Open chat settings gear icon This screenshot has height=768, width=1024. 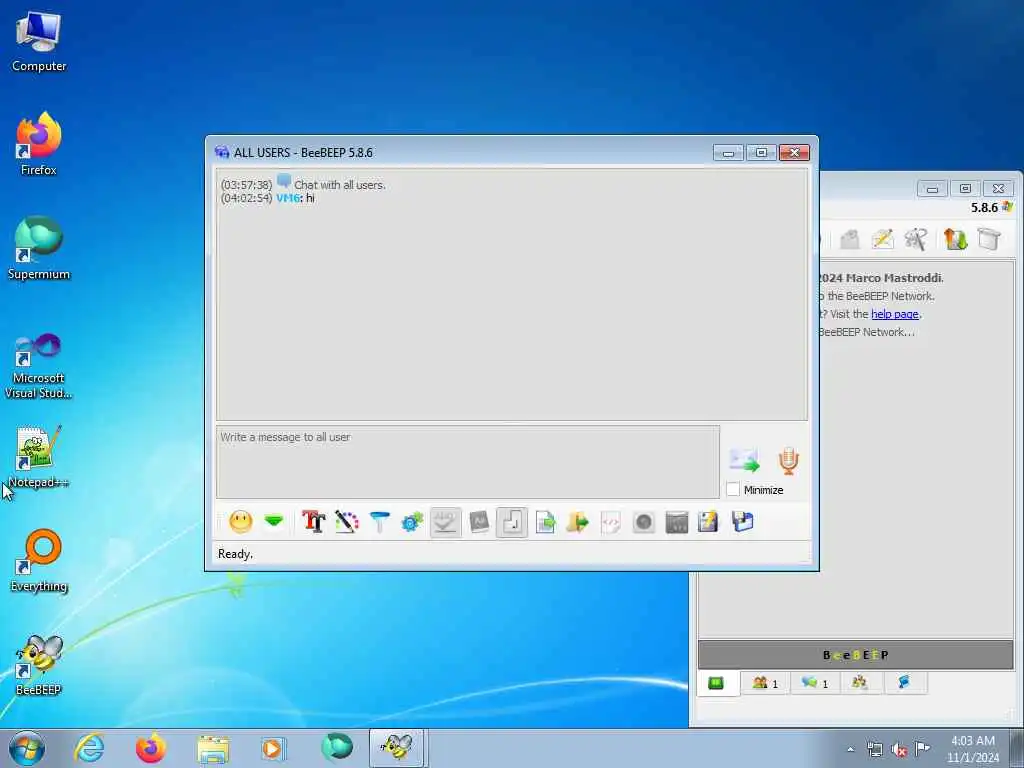tap(412, 522)
